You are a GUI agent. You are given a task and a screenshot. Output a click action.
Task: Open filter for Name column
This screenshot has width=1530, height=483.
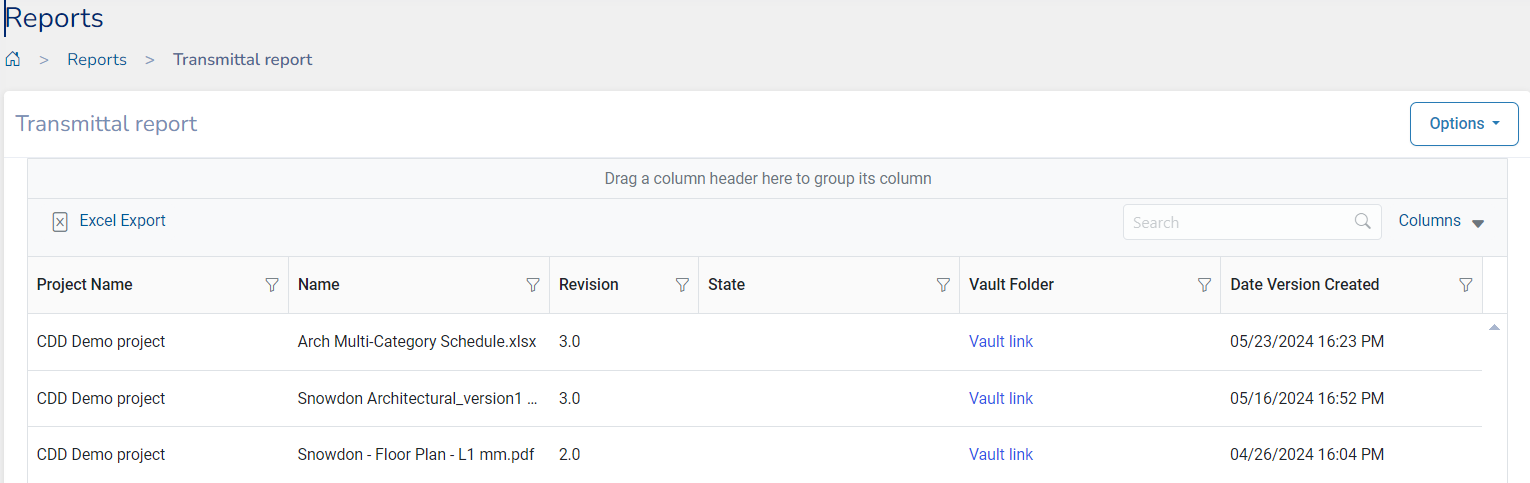(x=533, y=285)
